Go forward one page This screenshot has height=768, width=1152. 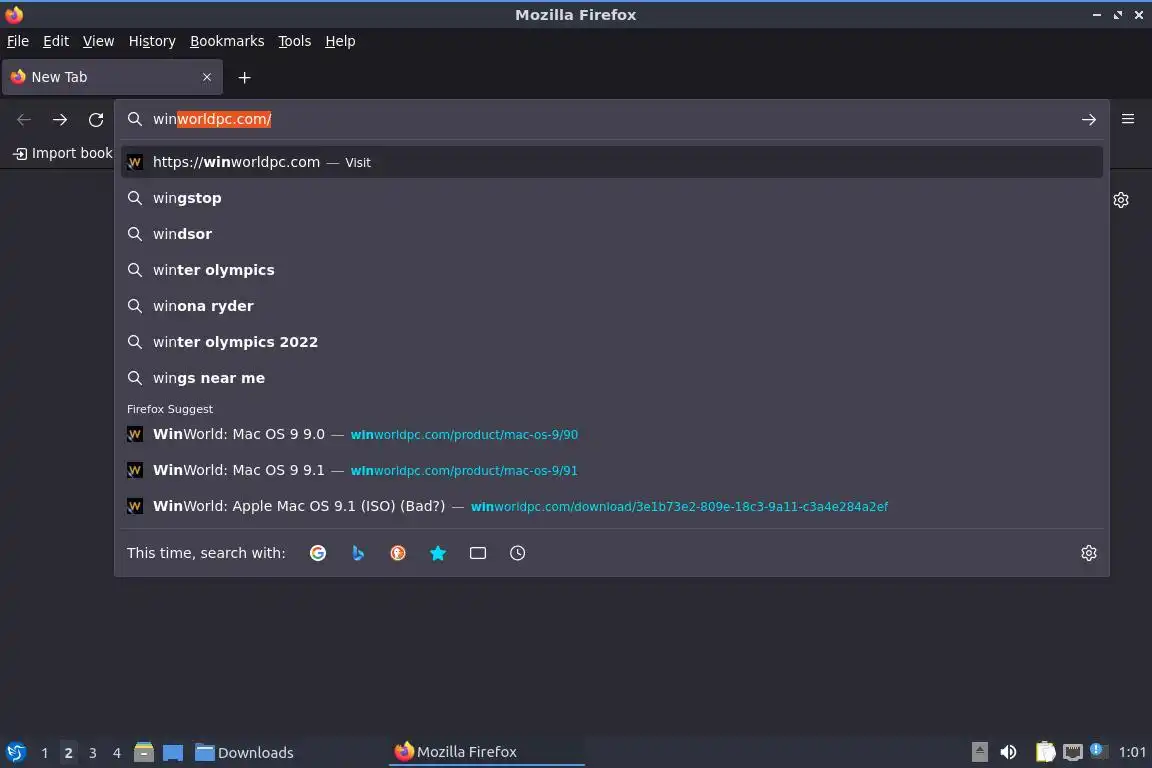60,119
